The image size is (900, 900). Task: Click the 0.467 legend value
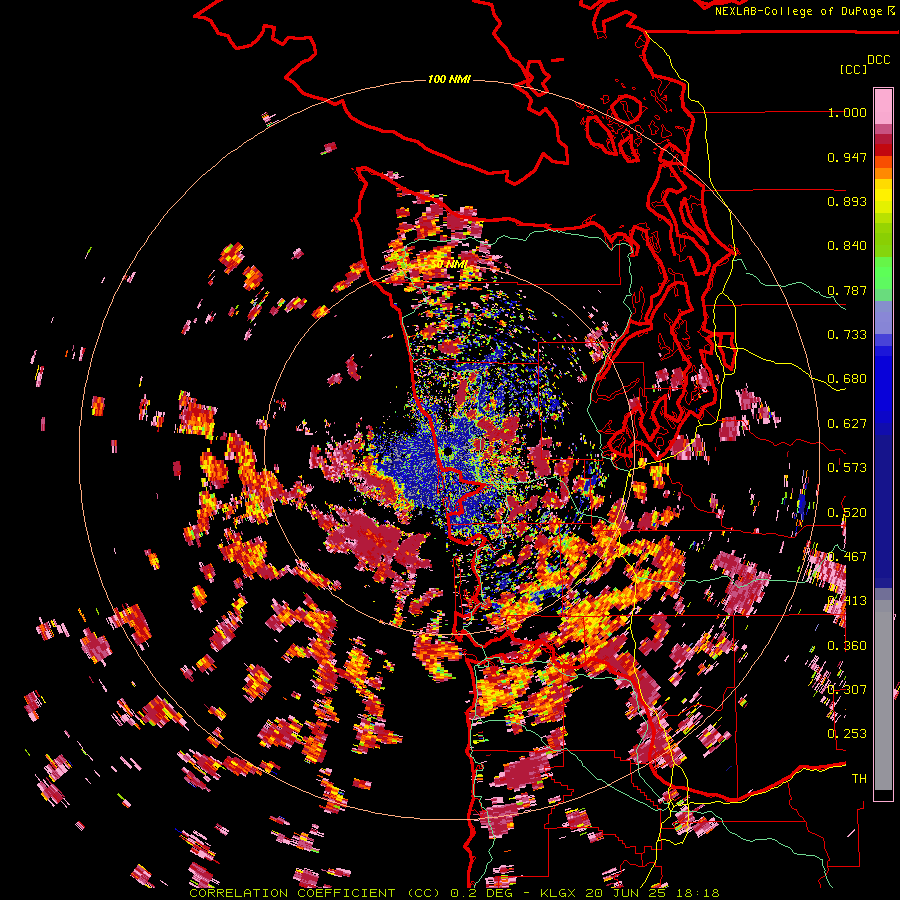coord(847,557)
